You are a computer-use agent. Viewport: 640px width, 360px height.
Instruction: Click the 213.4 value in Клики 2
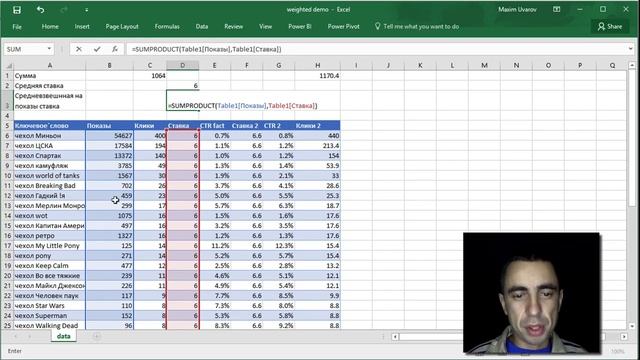tap(318, 146)
